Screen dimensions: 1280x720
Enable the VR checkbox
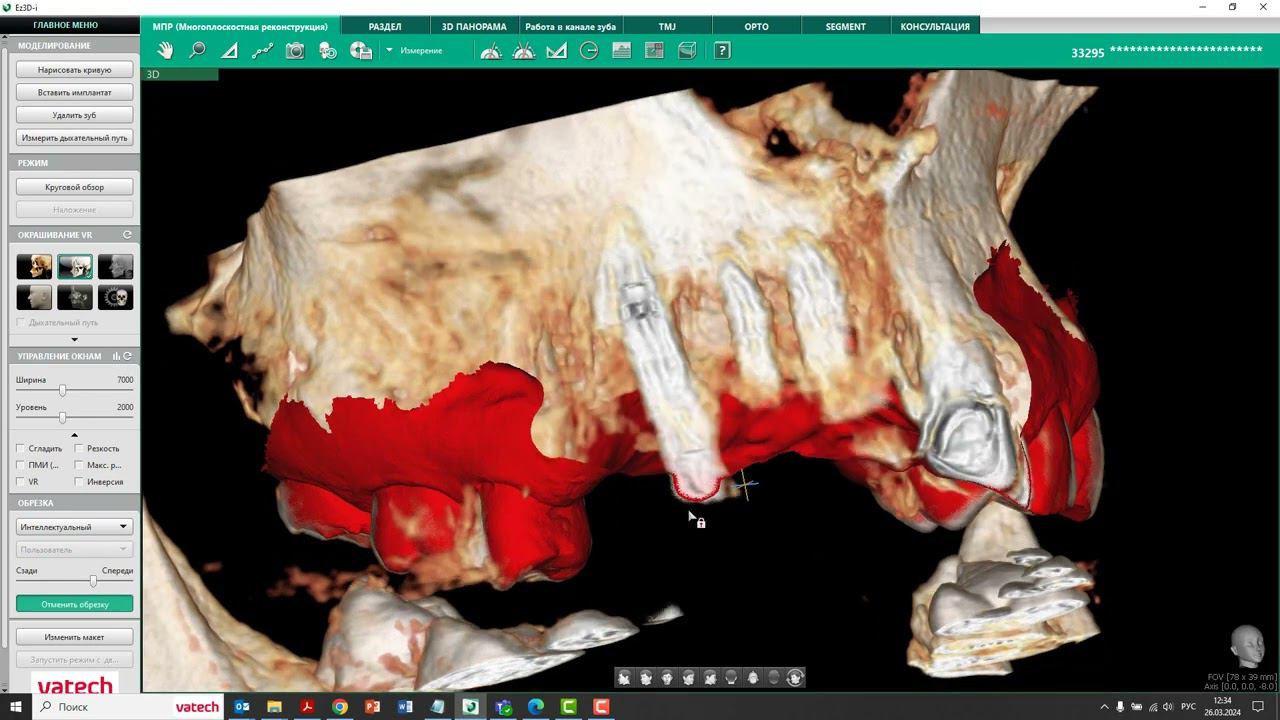(21, 482)
